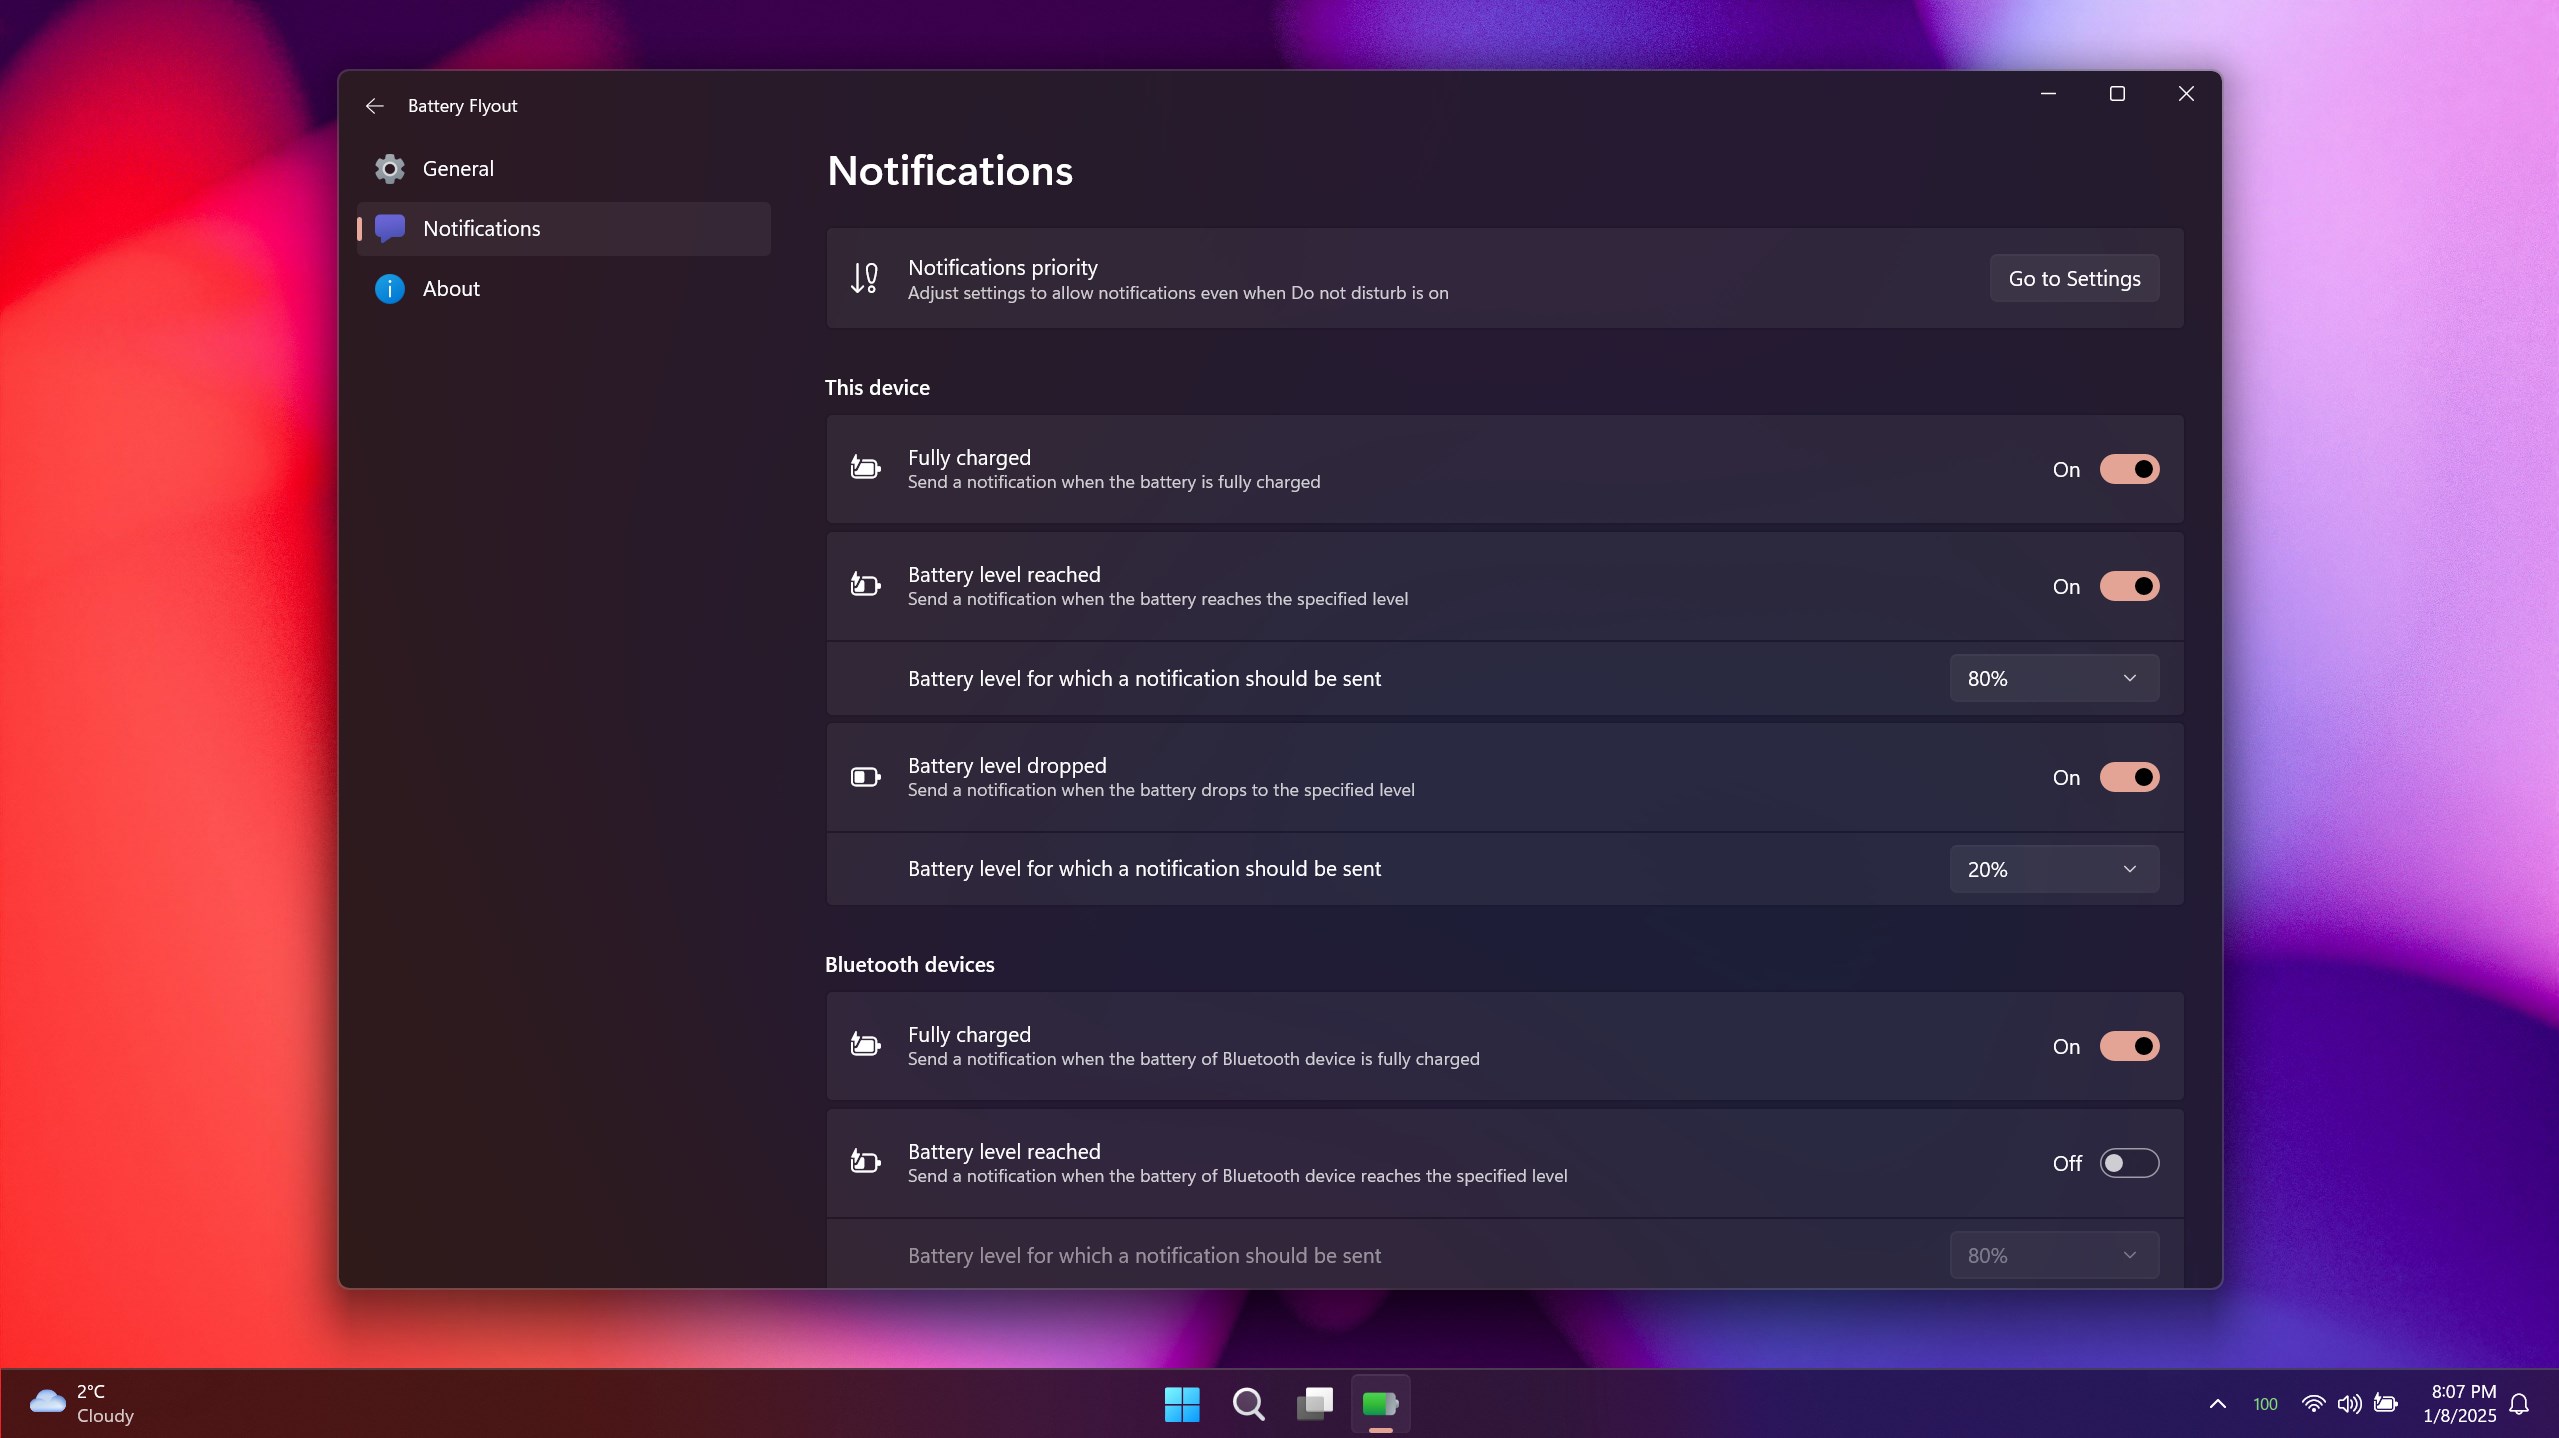Screen dimensions: 2559x1438
Task: Disable This device Fully charged notification
Action: [2129, 469]
